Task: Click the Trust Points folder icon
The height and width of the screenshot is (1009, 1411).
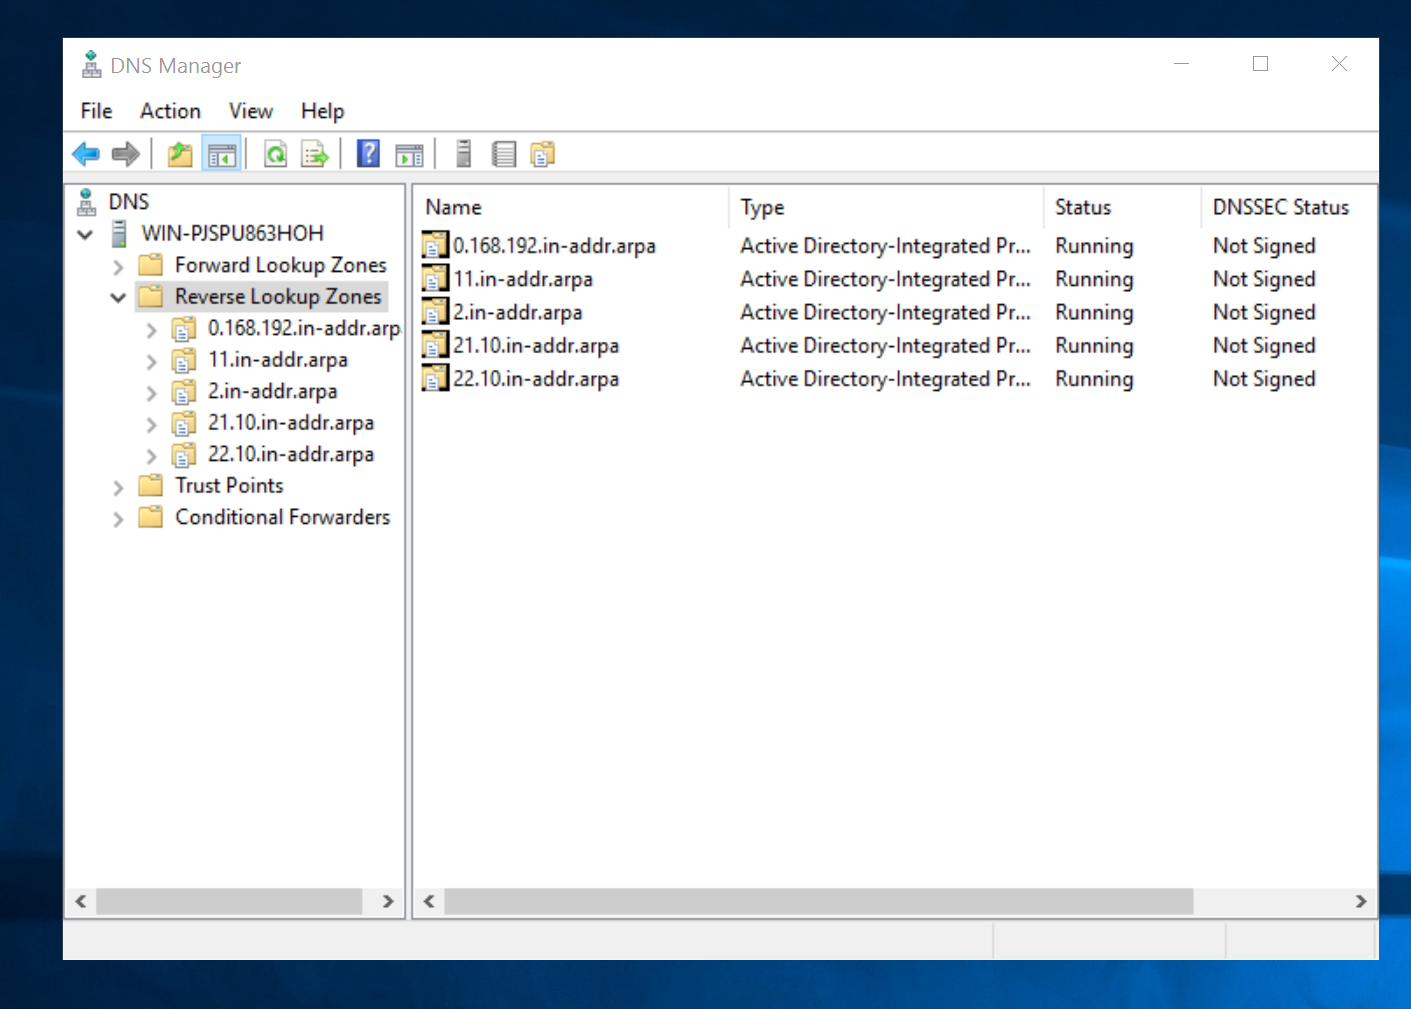Action: click(x=150, y=485)
